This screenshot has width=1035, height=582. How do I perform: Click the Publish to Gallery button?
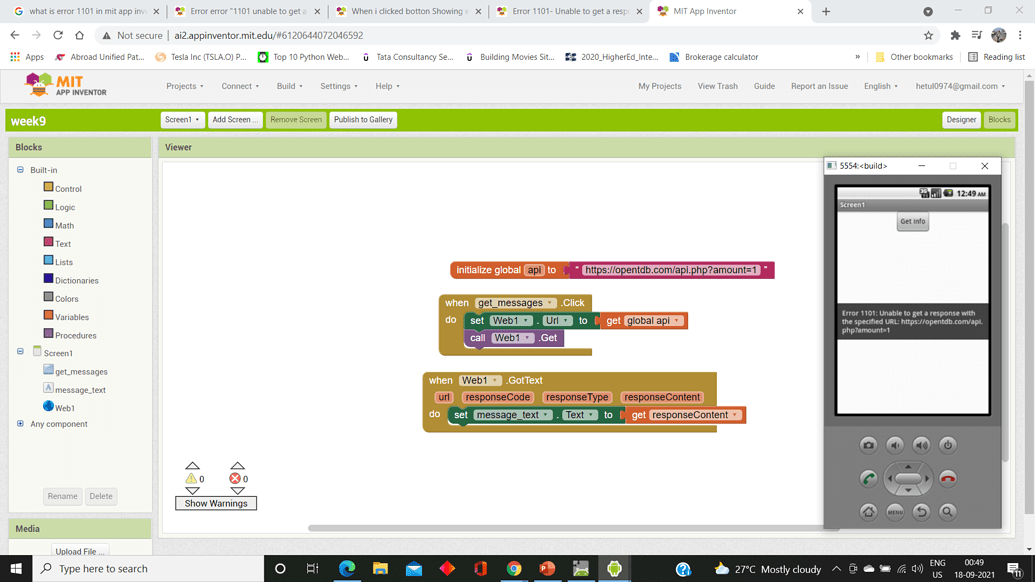363,120
